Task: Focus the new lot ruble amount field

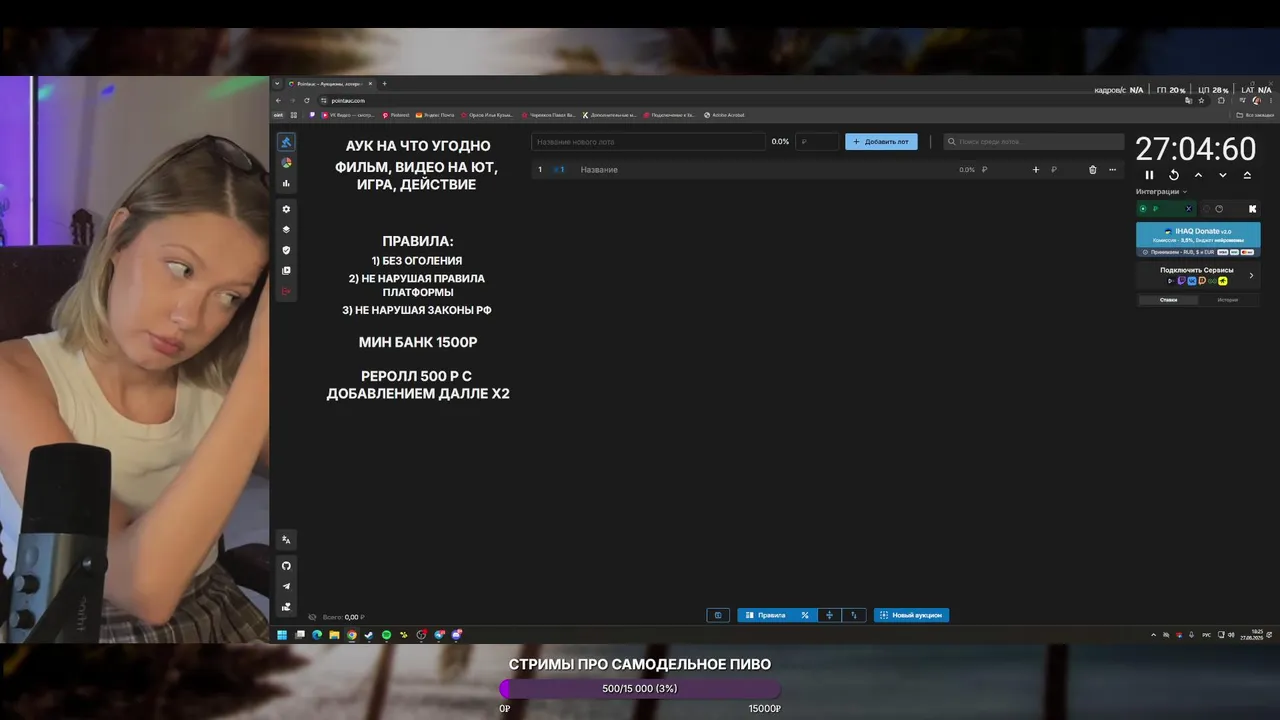Action: (817, 142)
